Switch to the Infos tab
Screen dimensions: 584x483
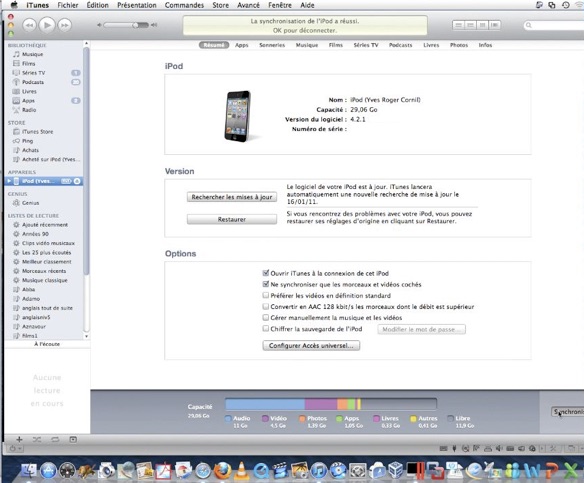coord(485,45)
